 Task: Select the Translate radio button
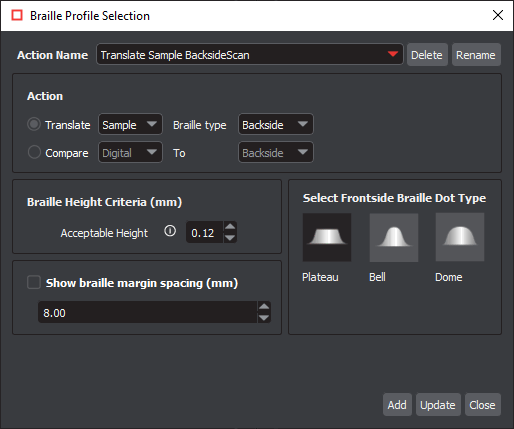(34, 124)
